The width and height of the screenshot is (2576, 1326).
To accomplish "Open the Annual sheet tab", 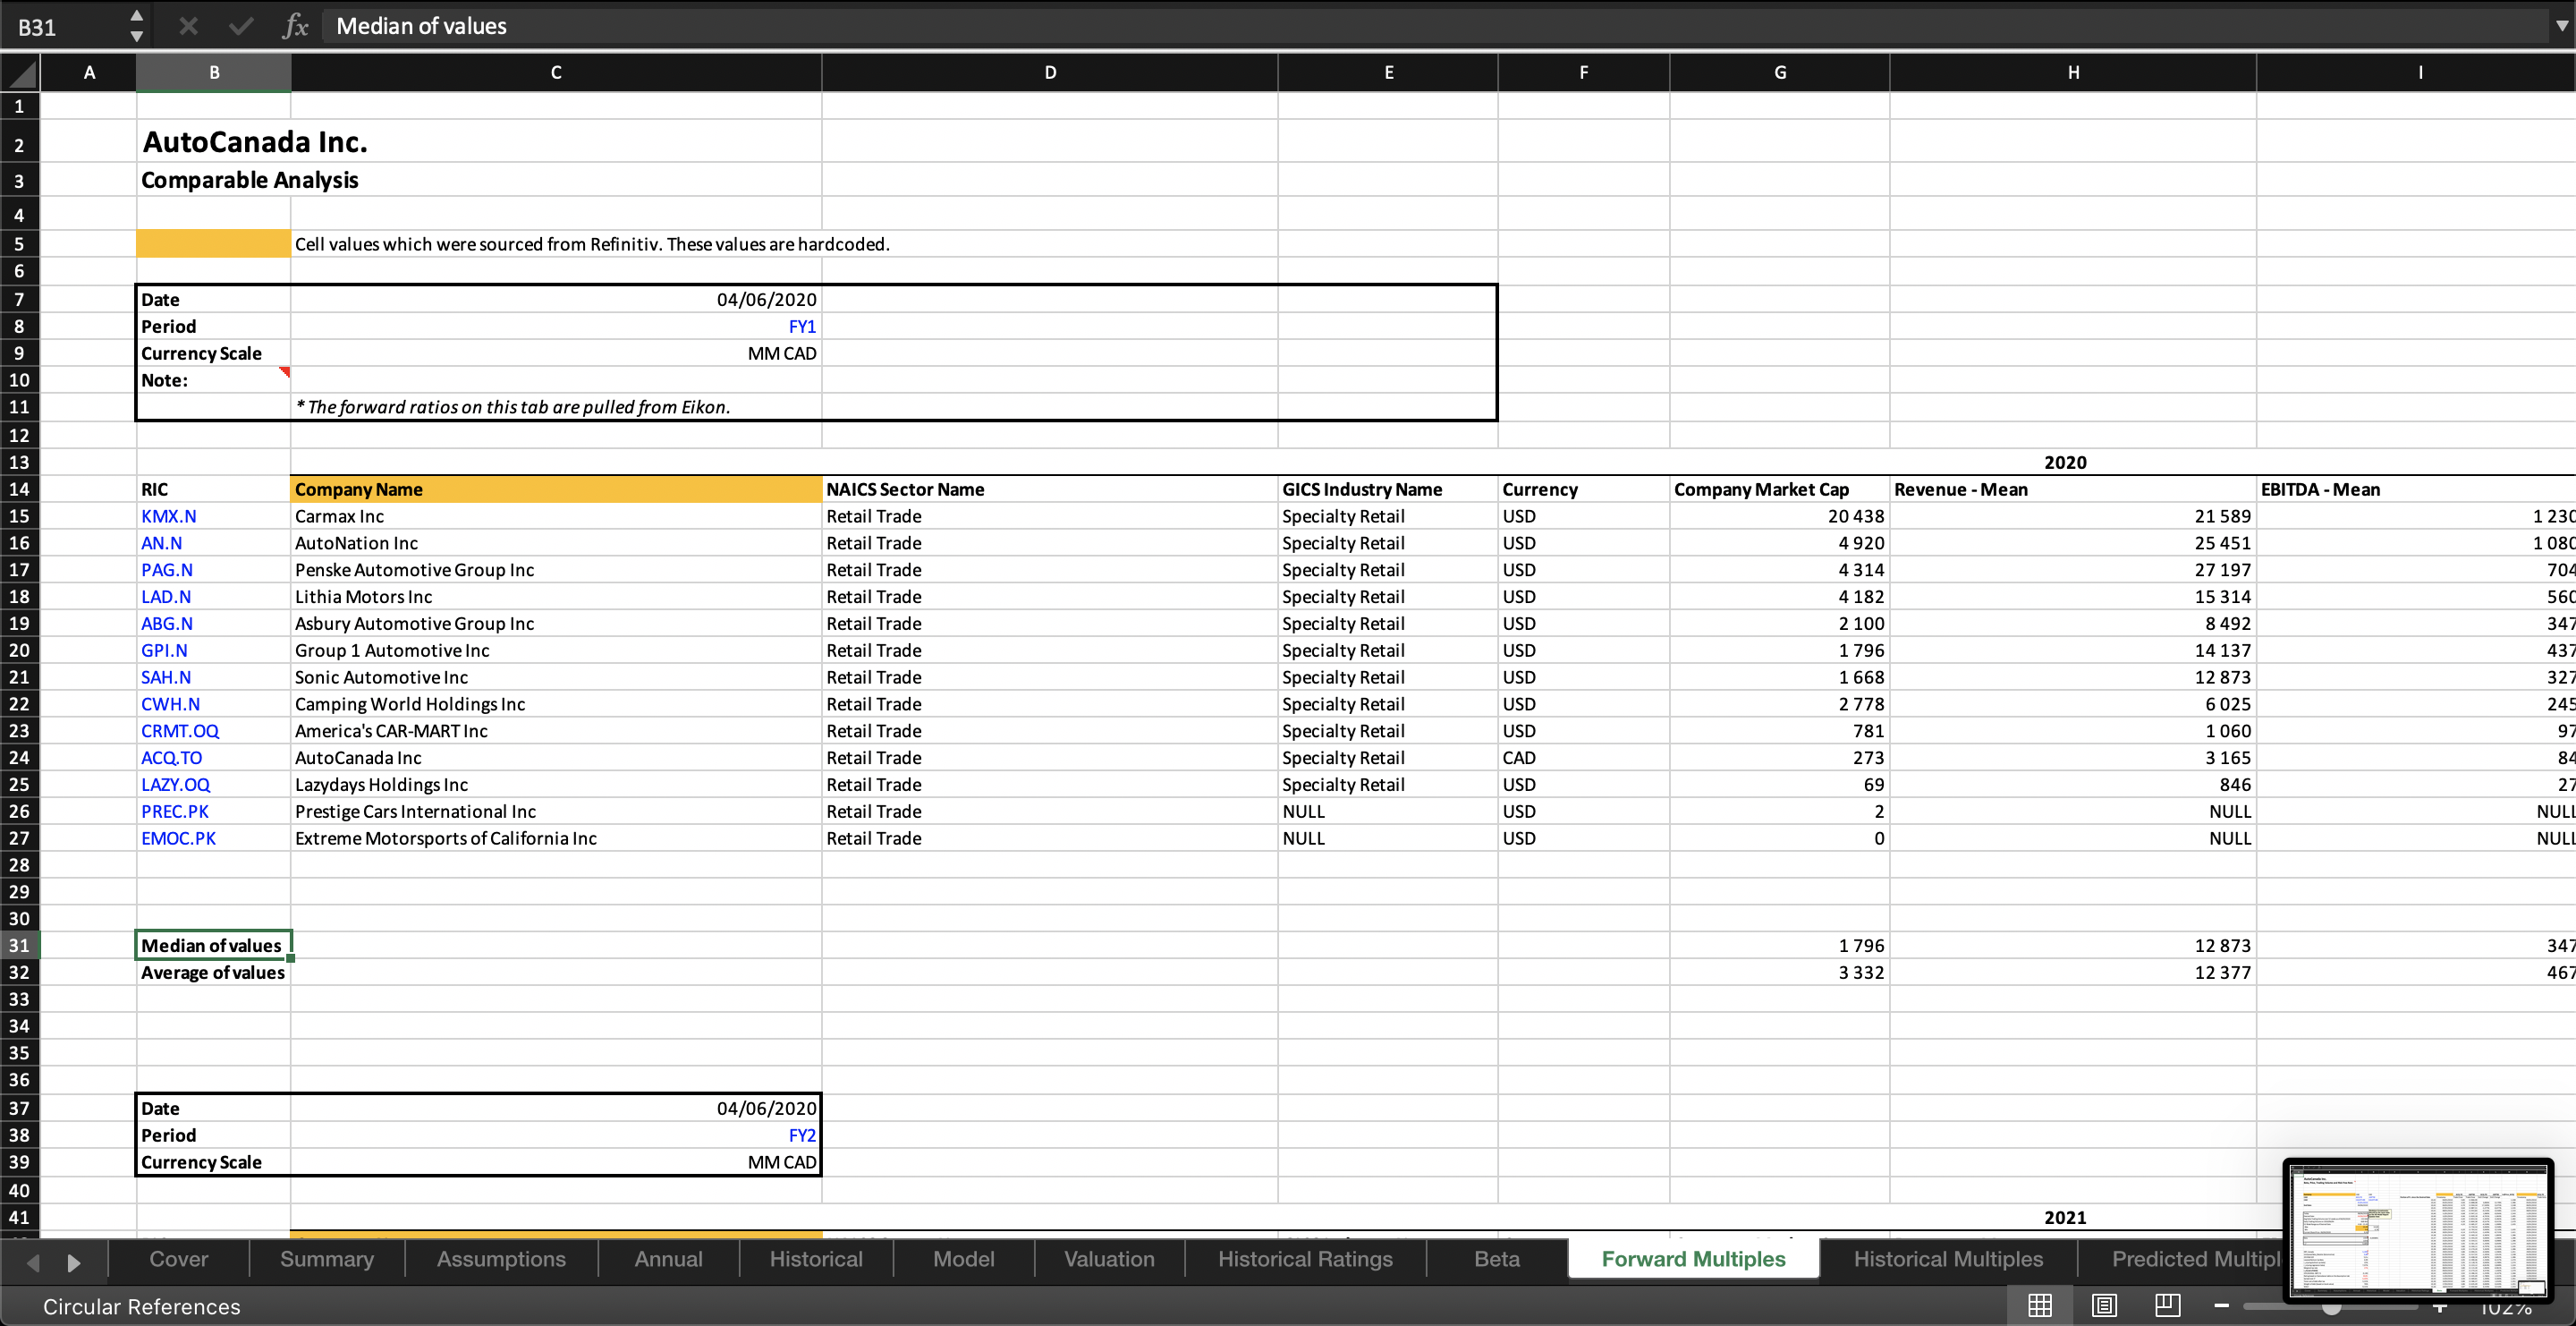I will click(x=669, y=1259).
